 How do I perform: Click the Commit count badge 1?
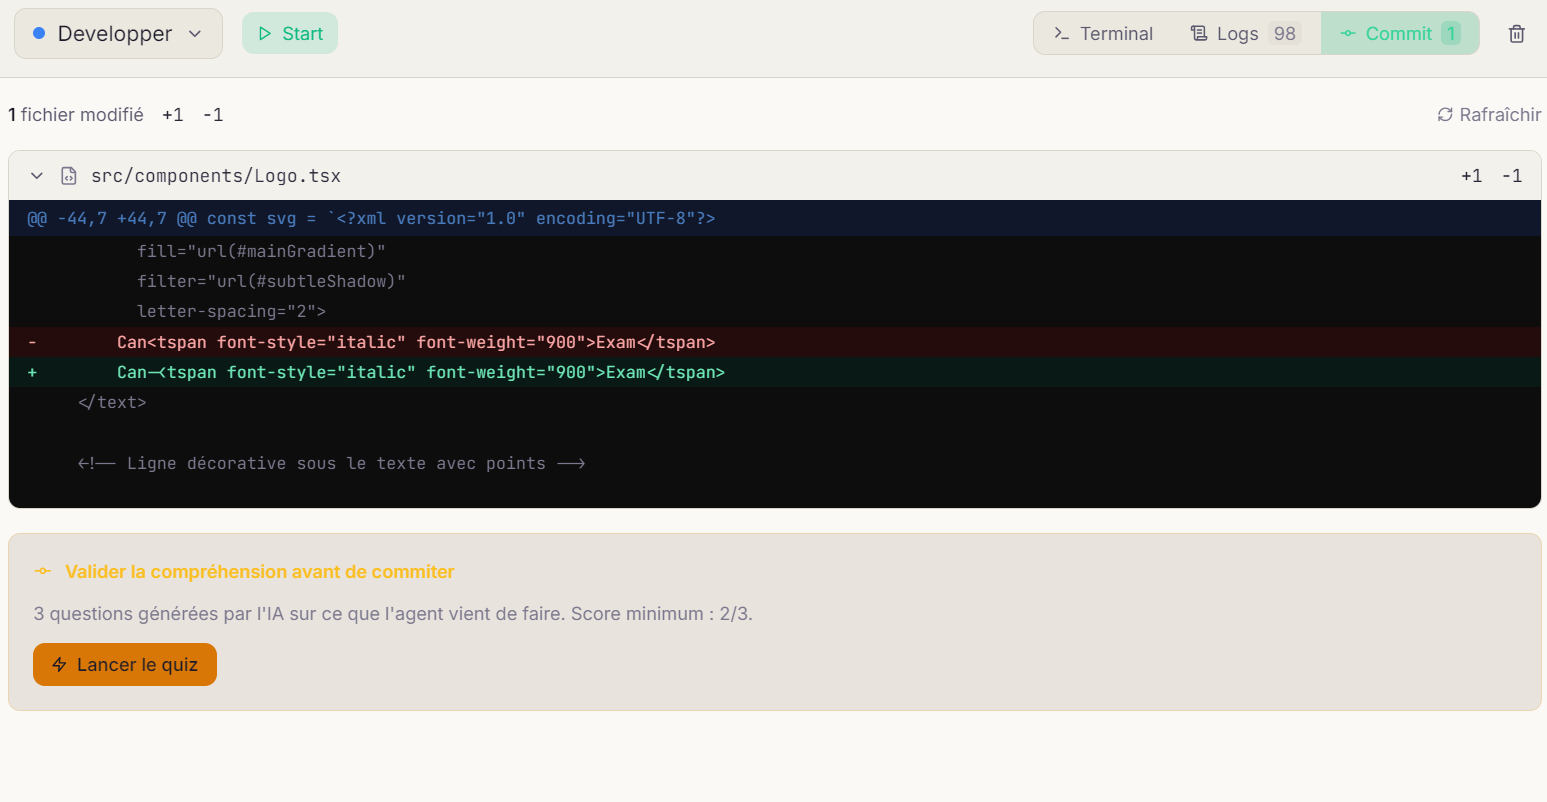click(x=1451, y=34)
